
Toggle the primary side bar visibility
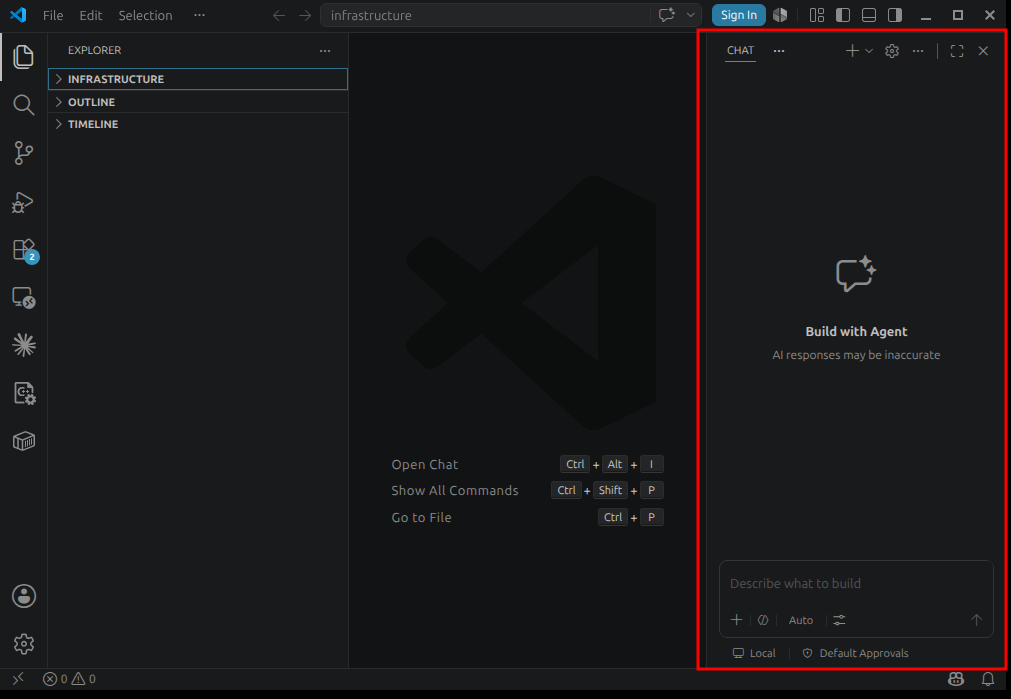point(843,15)
